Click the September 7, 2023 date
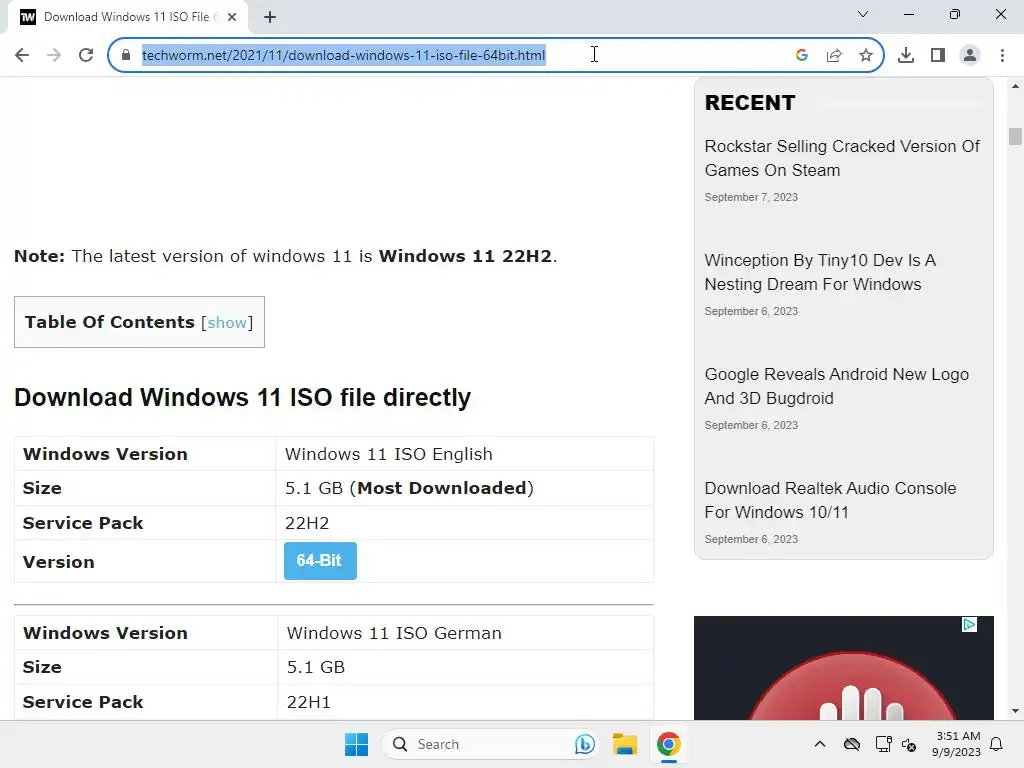The width and height of the screenshot is (1024, 768). point(751,197)
